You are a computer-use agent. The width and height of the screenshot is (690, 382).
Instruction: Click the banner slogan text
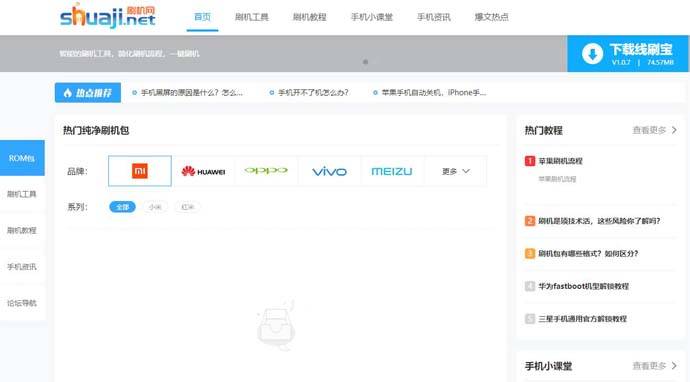[x=129, y=54]
